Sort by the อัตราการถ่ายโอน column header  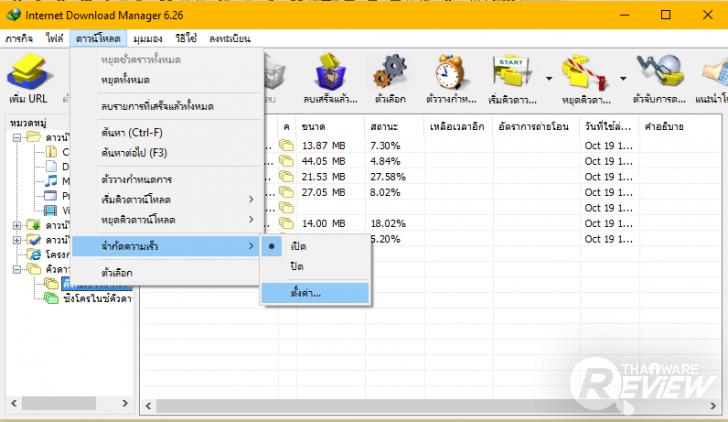click(536, 127)
